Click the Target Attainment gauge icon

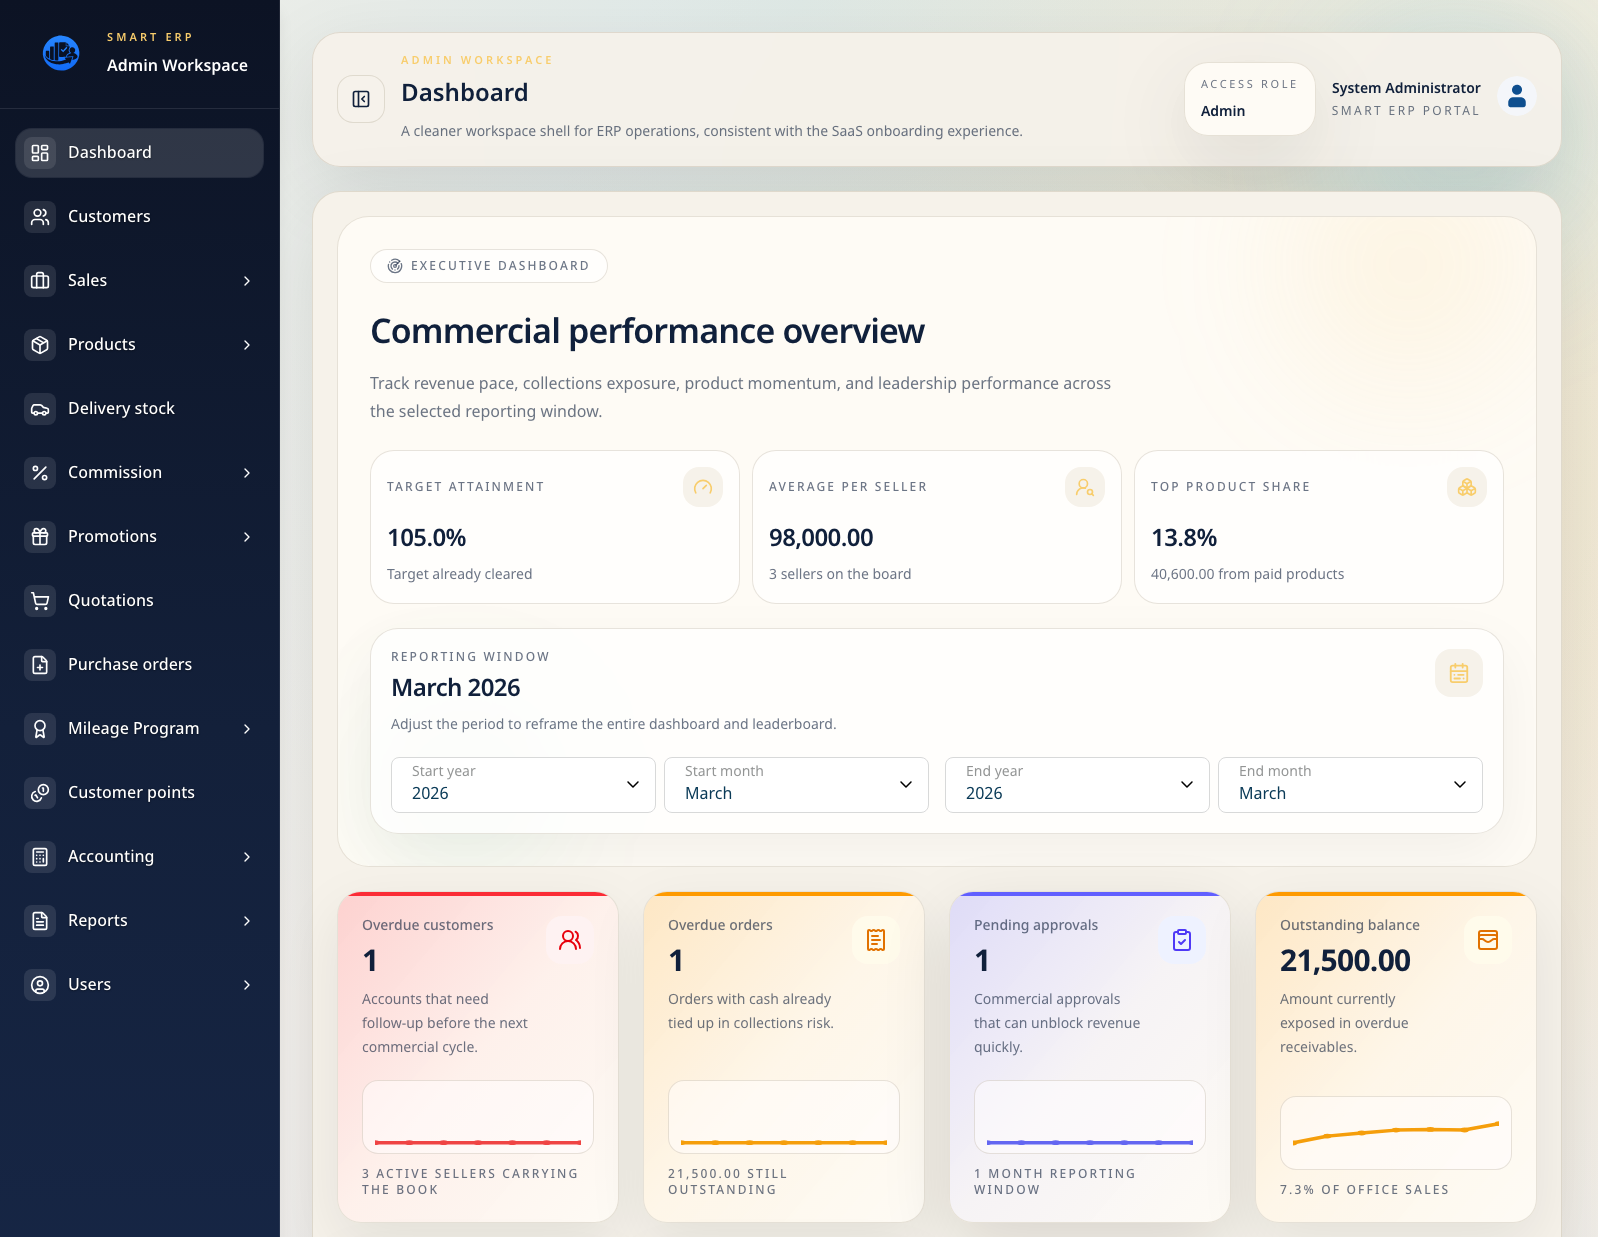coord(702,487)
